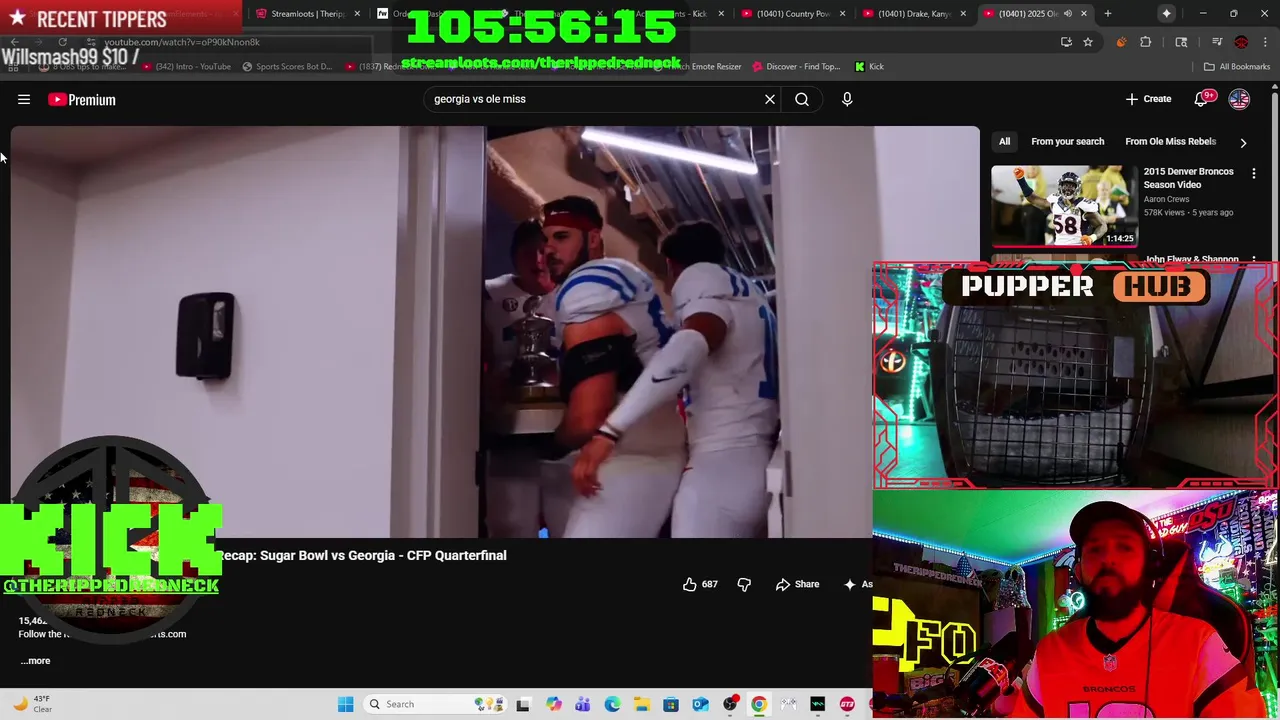The width and height of the screenshot is (1280, 720).
Task: Open the Chrome extensions puzzle menu
Action: click(x=1145, y=42)
